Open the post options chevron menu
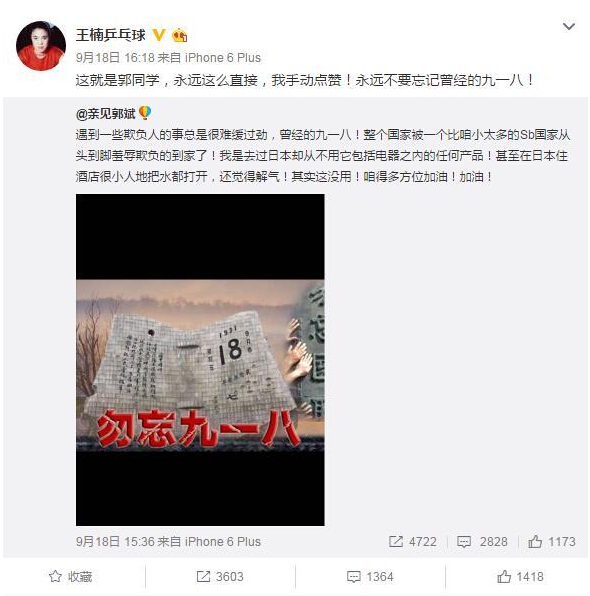The image size is (590, 596). pos(568,26)
